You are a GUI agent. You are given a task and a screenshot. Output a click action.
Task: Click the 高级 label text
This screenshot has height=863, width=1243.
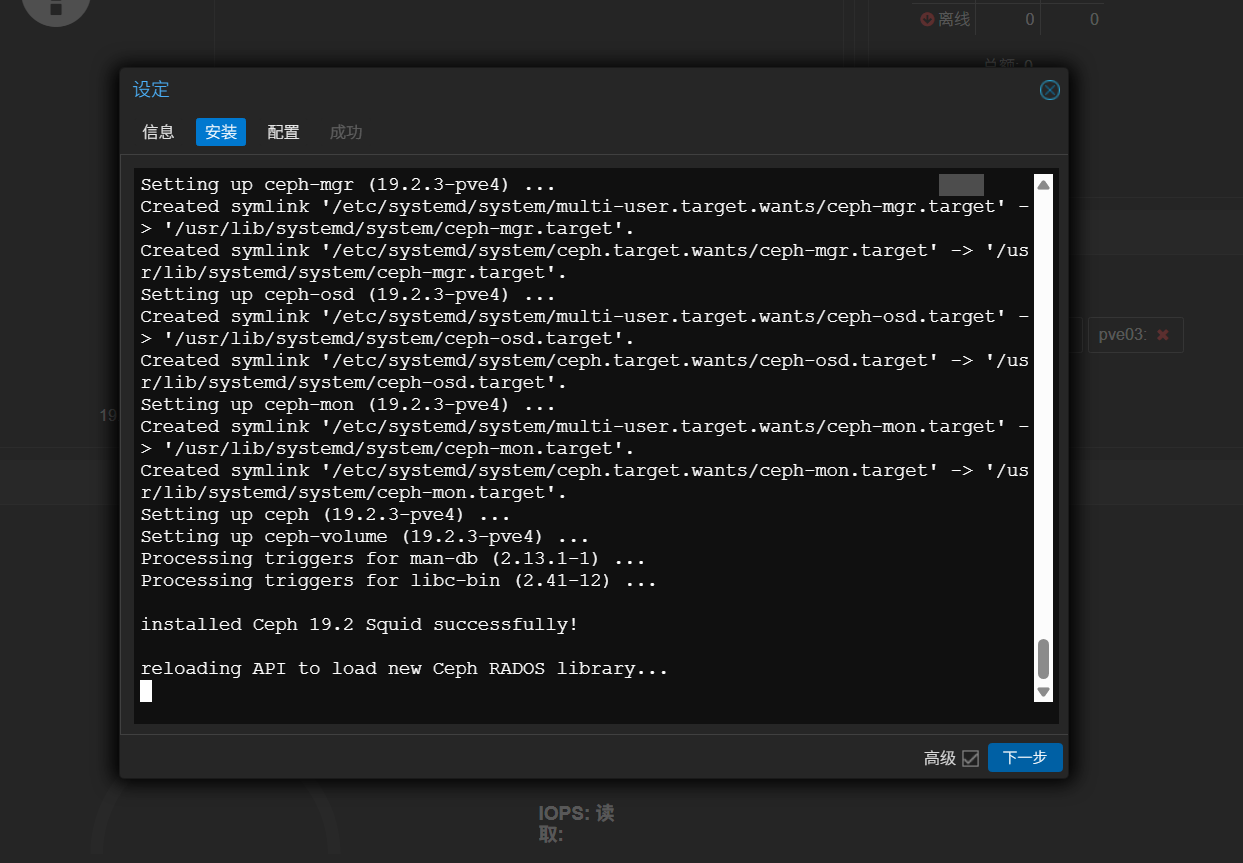[x=940, y=758]
